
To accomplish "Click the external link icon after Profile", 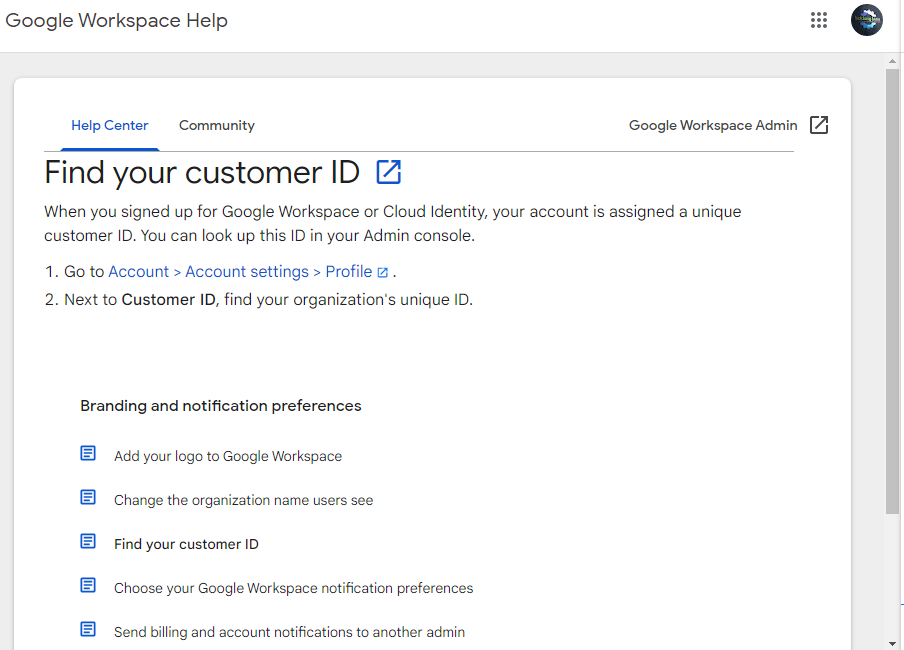I will 383,272.
